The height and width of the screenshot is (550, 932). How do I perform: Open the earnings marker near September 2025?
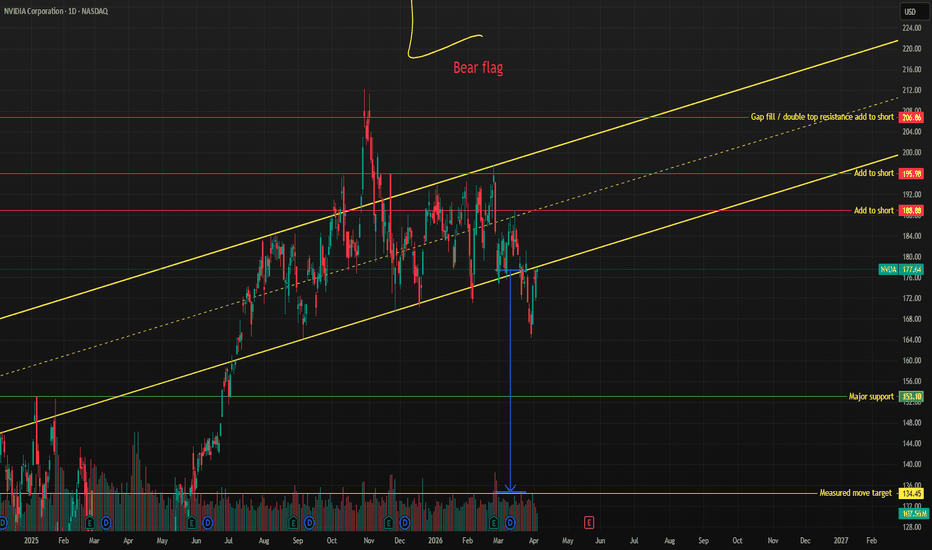pyautogui.click(x=293, y=523)
